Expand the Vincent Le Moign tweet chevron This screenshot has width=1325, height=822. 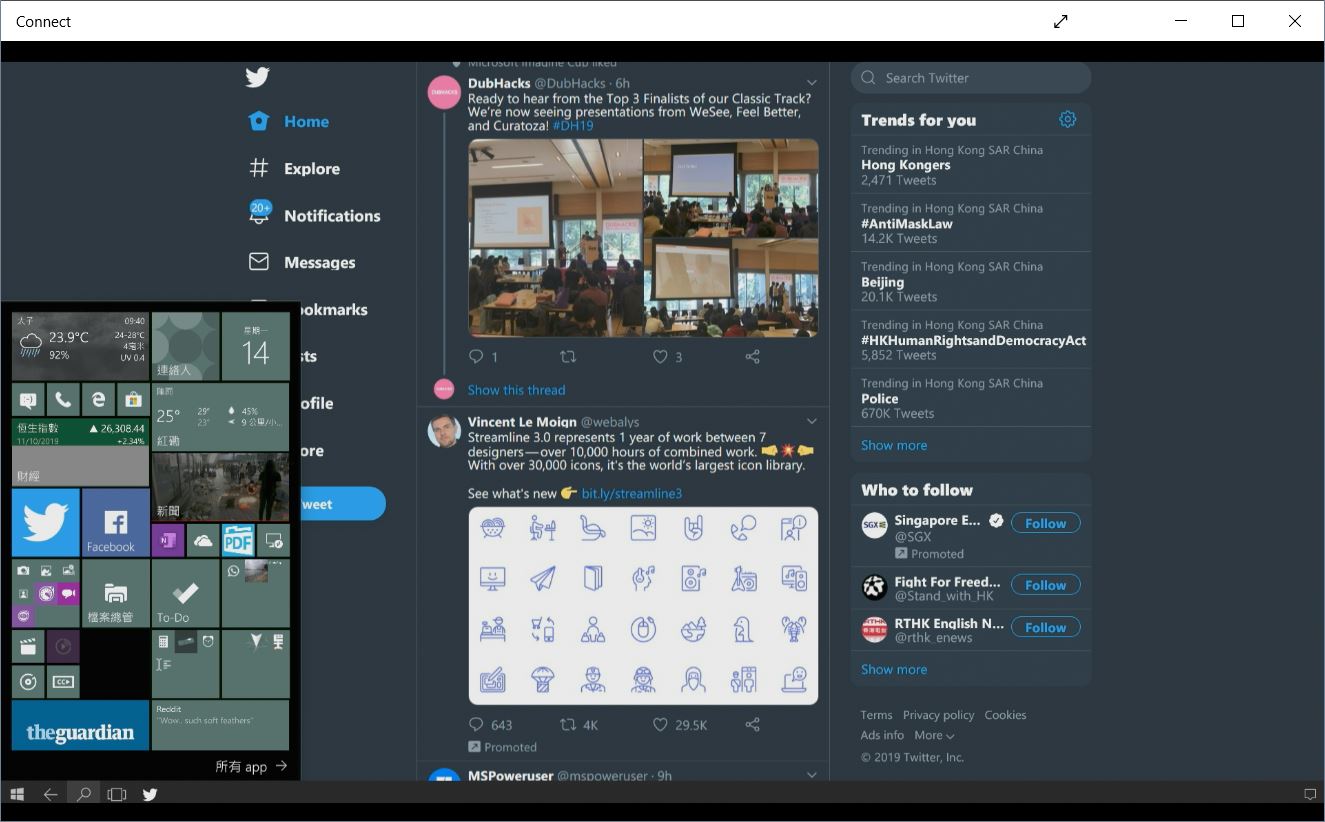812,421
